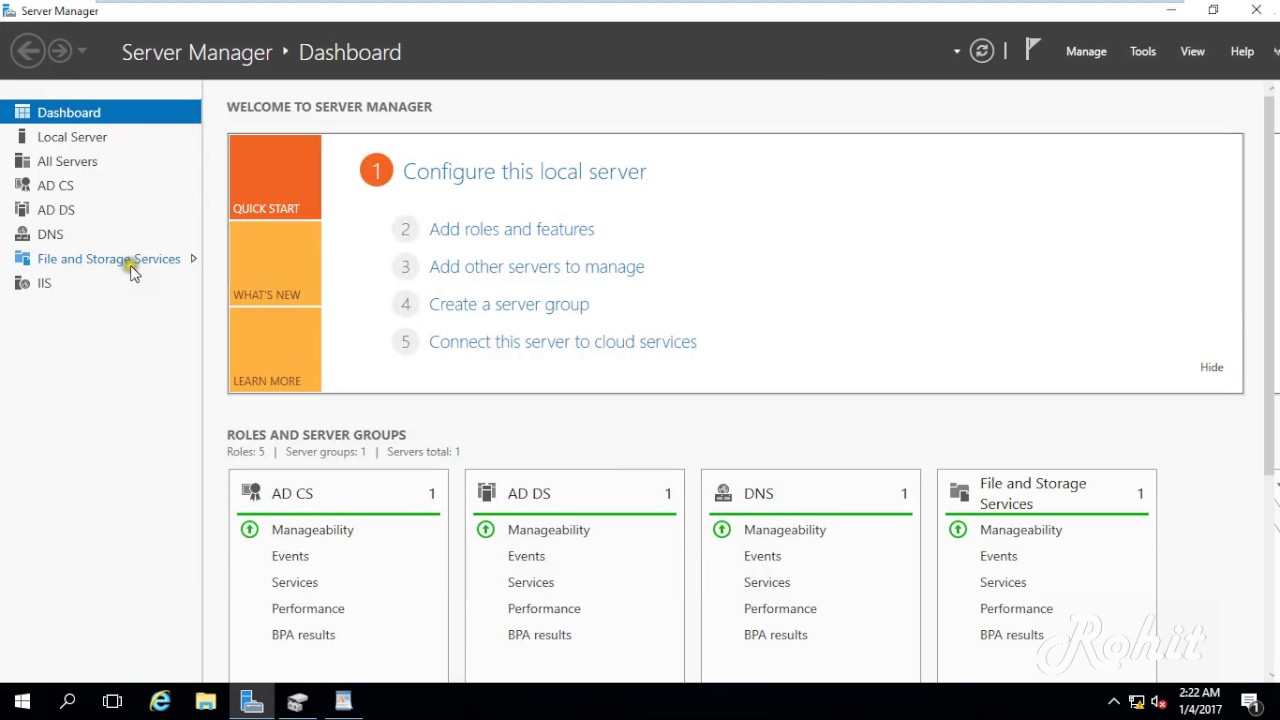Open the Manage menu

coord(1085,52)
